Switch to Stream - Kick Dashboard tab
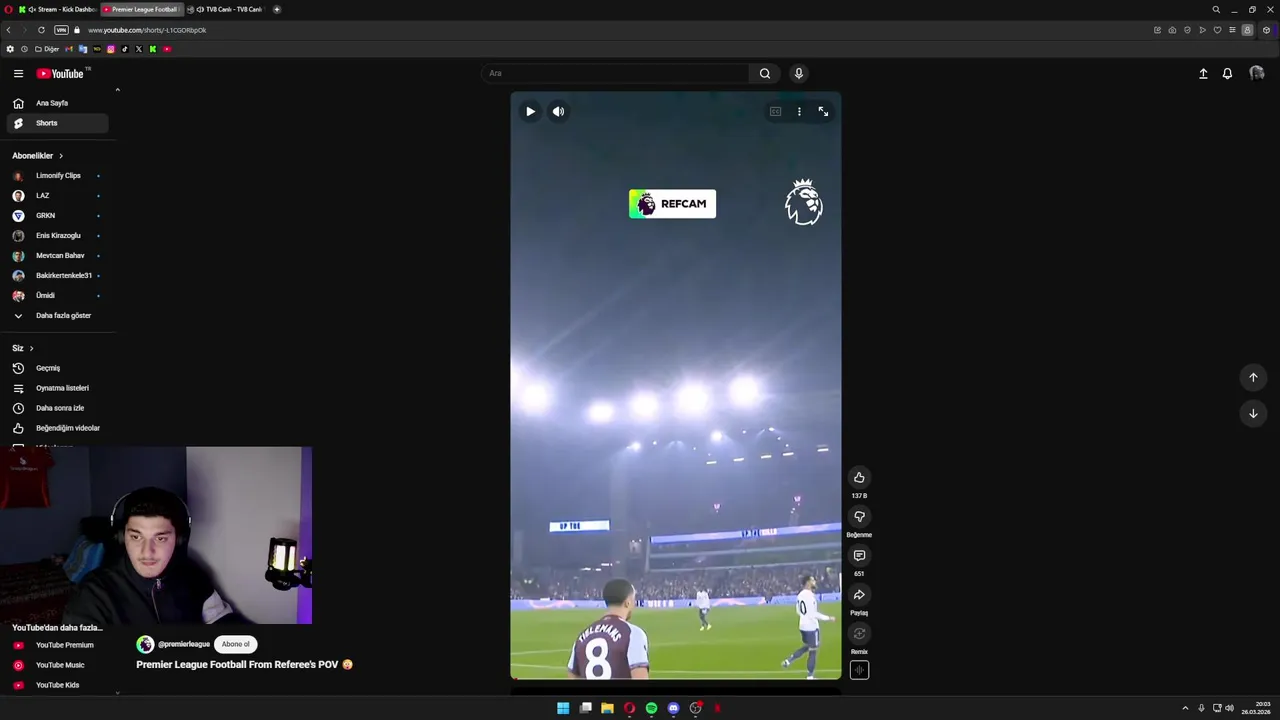Screen dimensions: 1280x720 pyautogui.click(x=60, y=9)
